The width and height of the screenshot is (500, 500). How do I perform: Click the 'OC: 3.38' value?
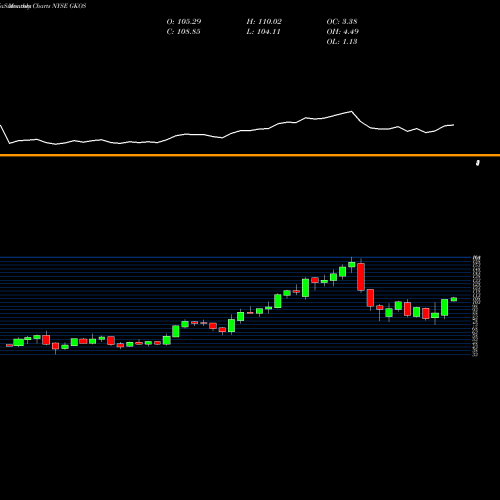point(342,22)
